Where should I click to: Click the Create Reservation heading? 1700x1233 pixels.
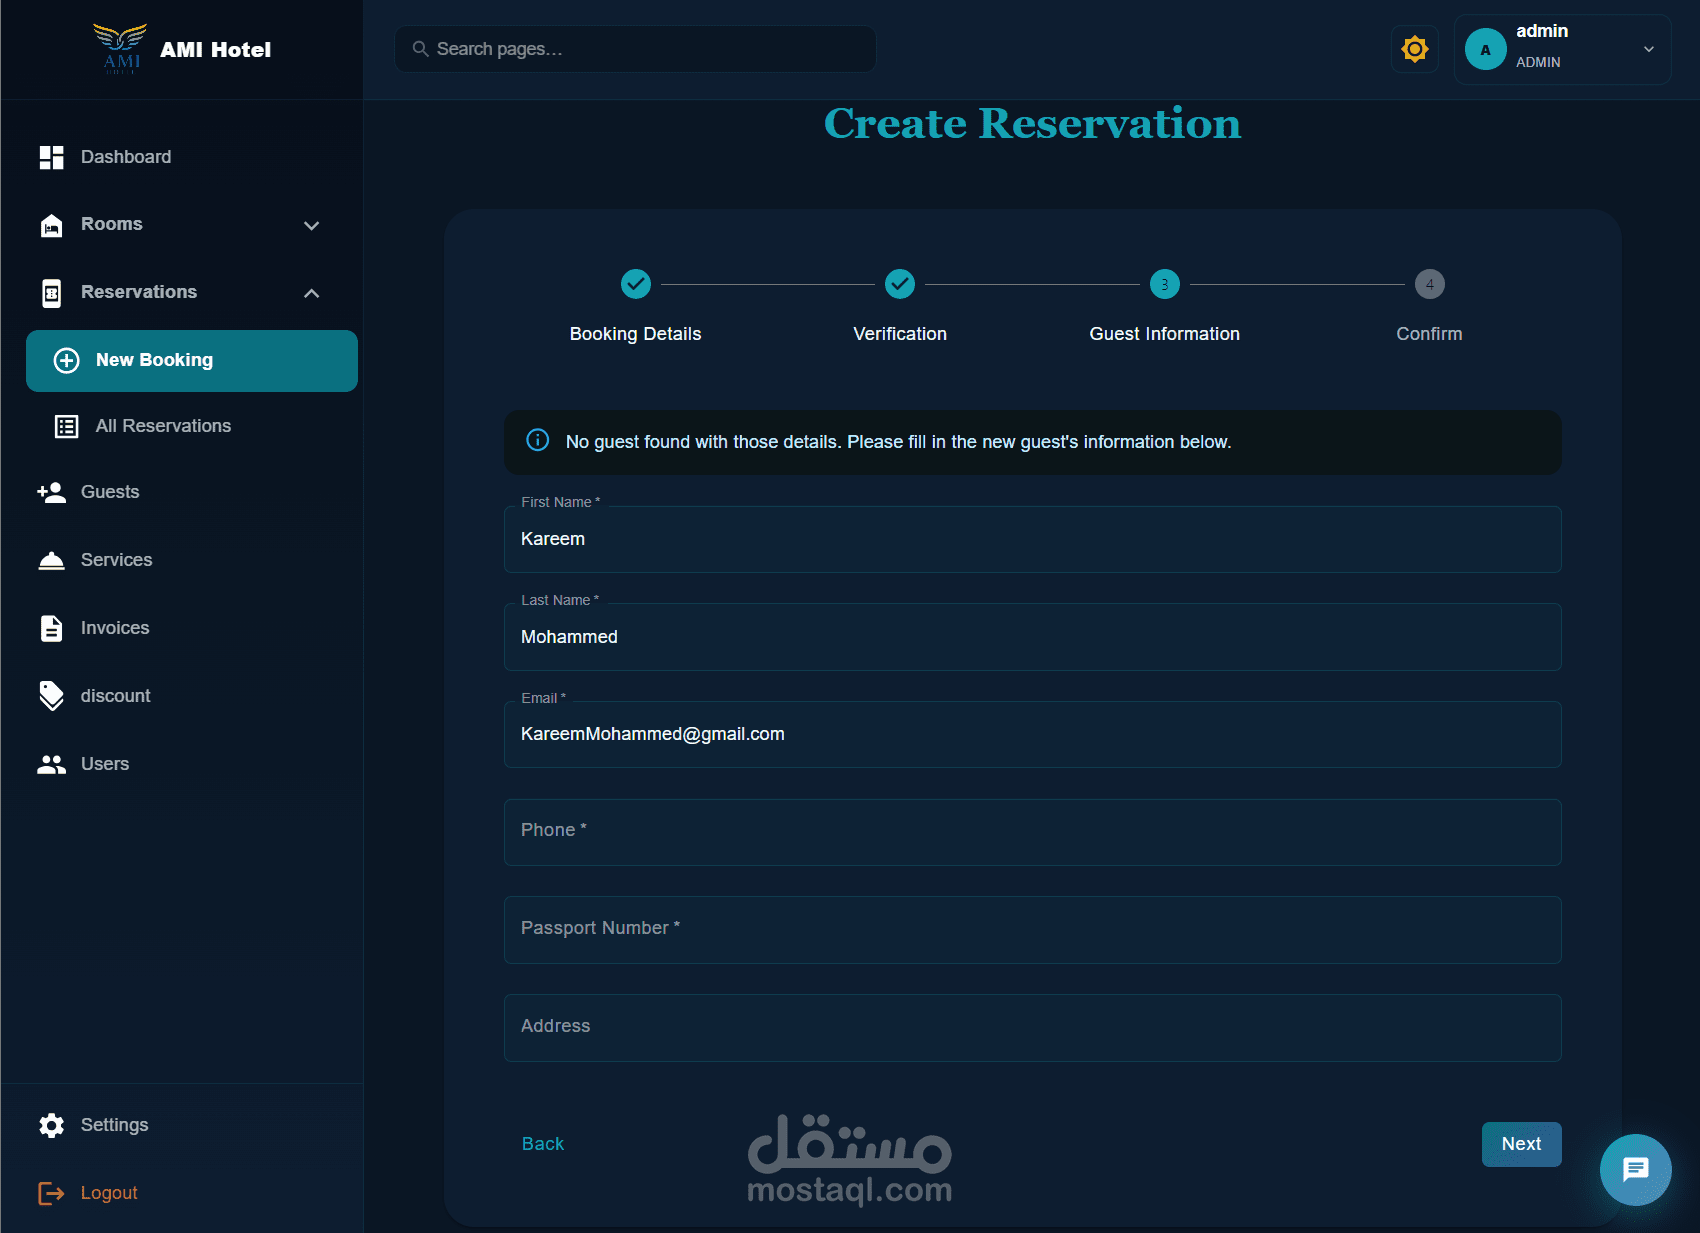1032,124
